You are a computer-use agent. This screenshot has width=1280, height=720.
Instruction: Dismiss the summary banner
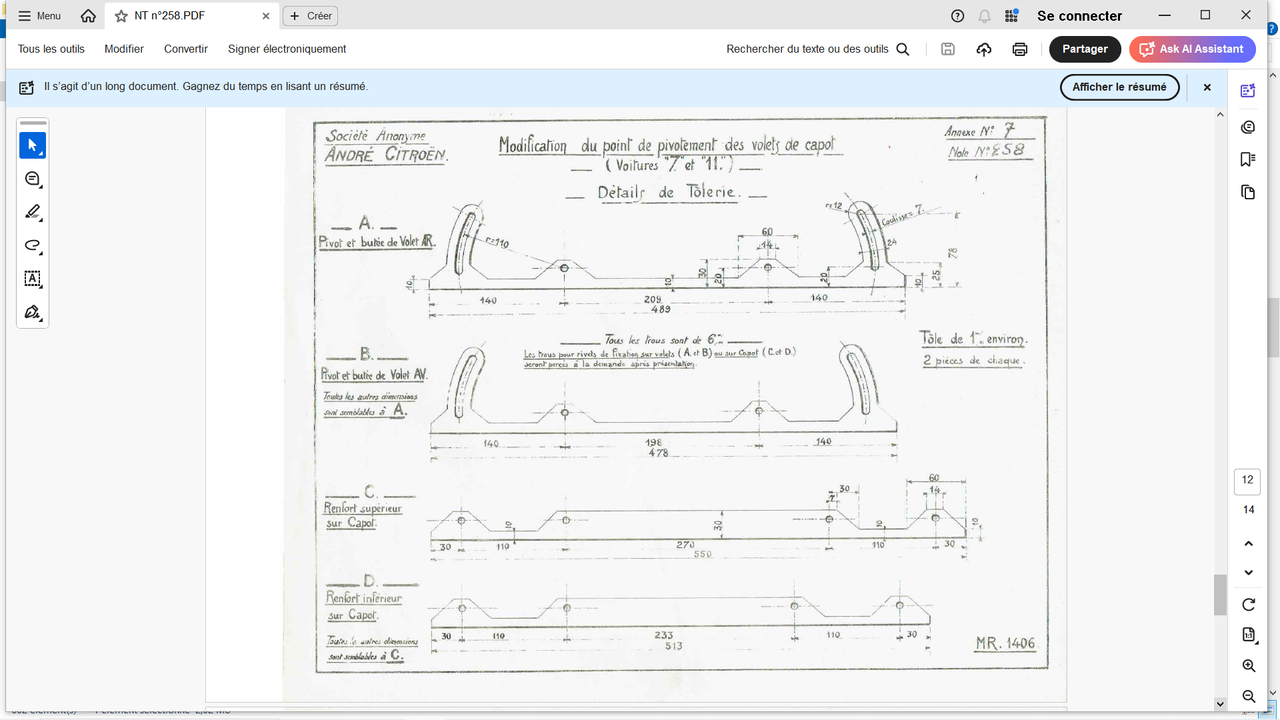[x=1207, y=87]
